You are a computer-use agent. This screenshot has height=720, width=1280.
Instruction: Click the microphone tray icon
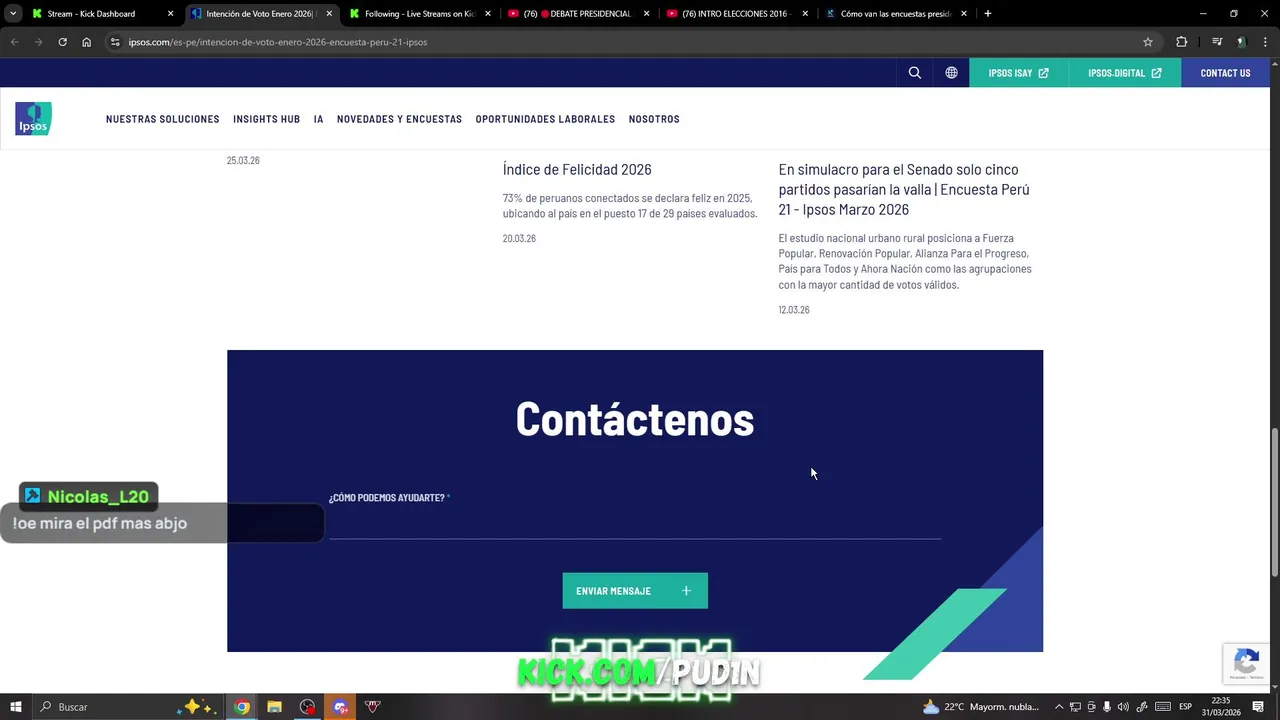coord(1107,707)
